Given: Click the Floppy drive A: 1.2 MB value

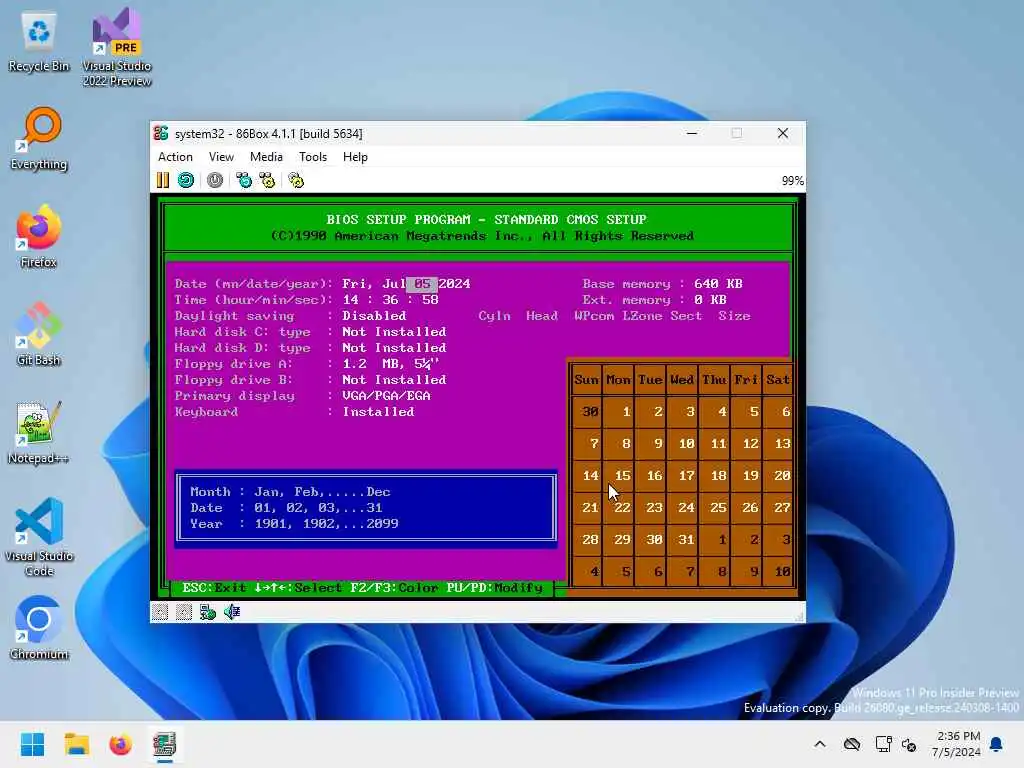Looking at the screenshot, I should pyautogui.click(x=391, y=364).
